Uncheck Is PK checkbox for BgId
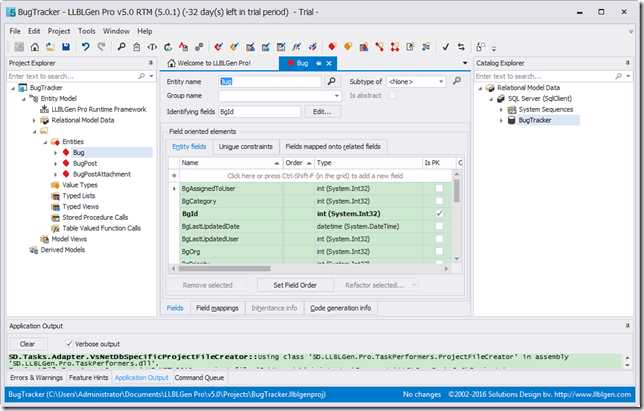The height and width of the screenshot is (411, 644). 439,214
